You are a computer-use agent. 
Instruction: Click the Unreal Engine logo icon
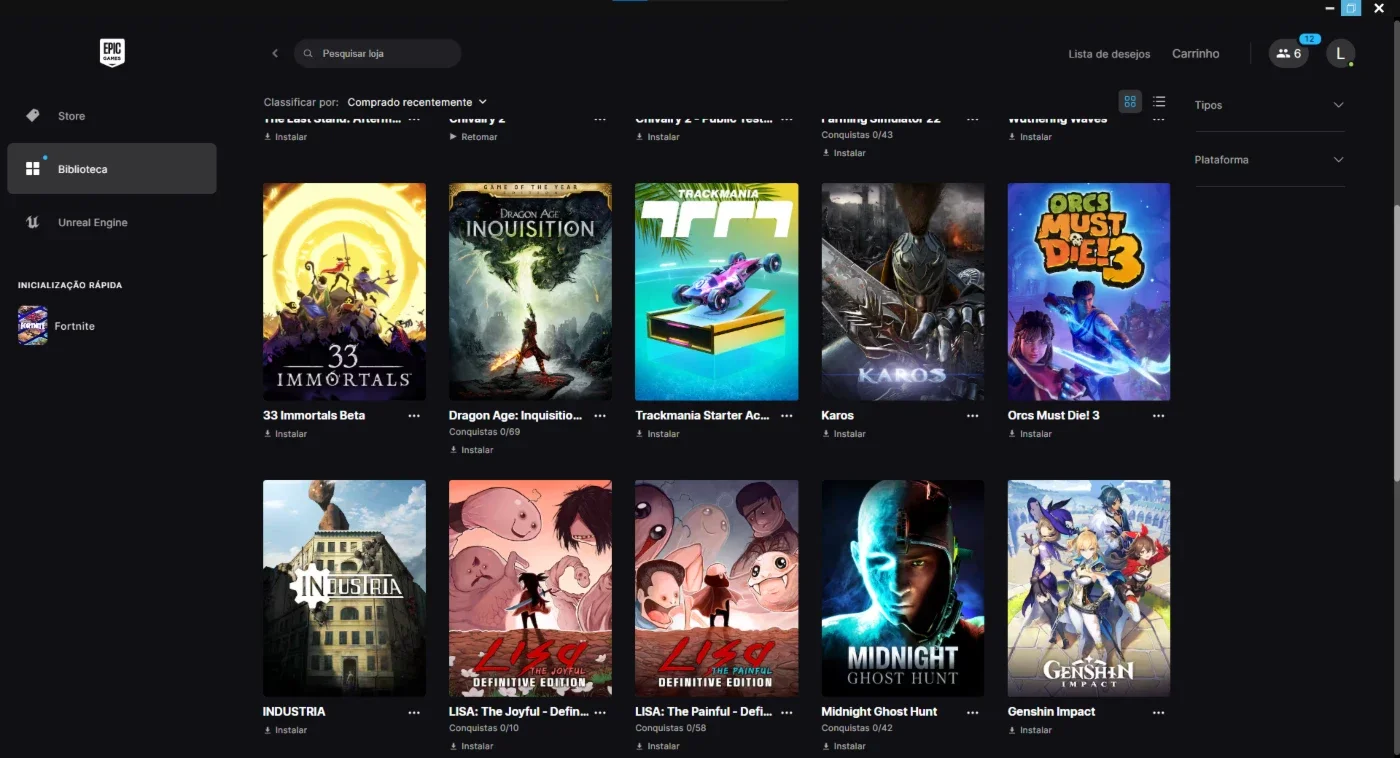33,222
